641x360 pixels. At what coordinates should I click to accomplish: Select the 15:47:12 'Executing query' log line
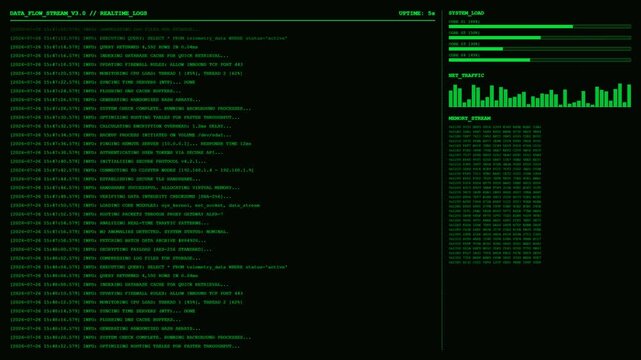pyautogui.click(x=148, y=38)
